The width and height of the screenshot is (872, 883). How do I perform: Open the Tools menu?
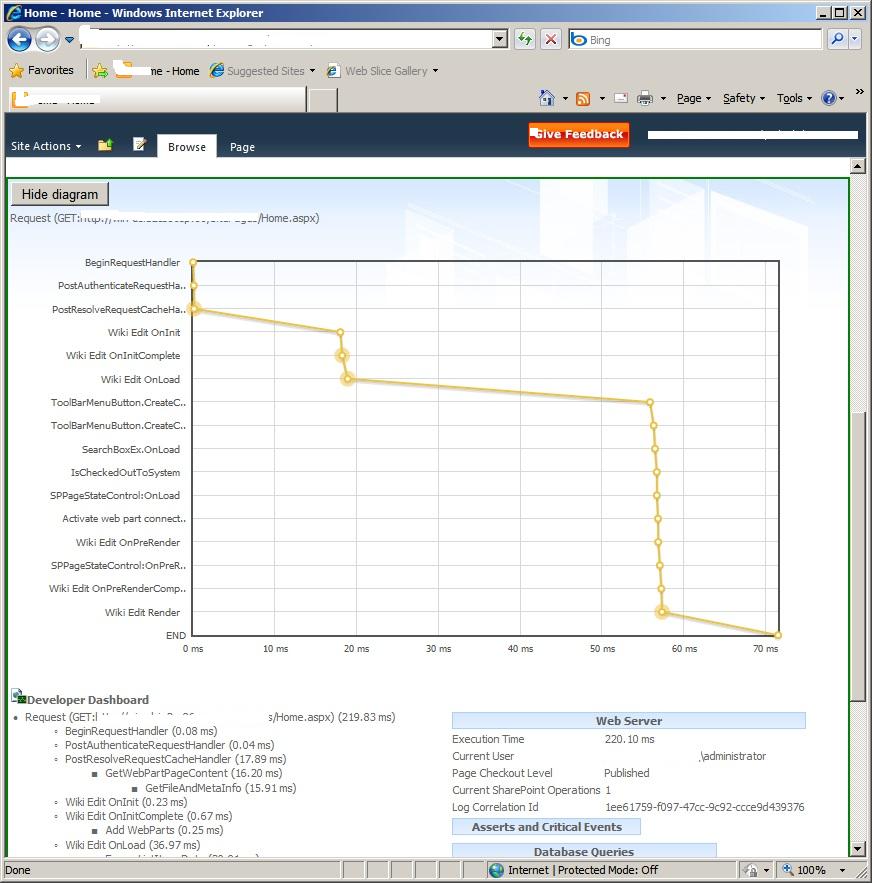[794, 99]
